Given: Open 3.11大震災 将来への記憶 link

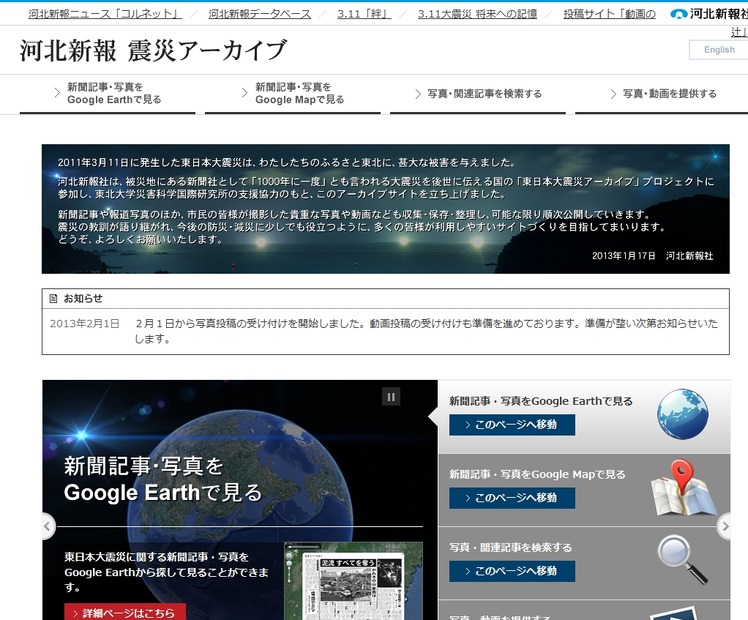Looking at the screenshot, I should click(x=477, y=14).
